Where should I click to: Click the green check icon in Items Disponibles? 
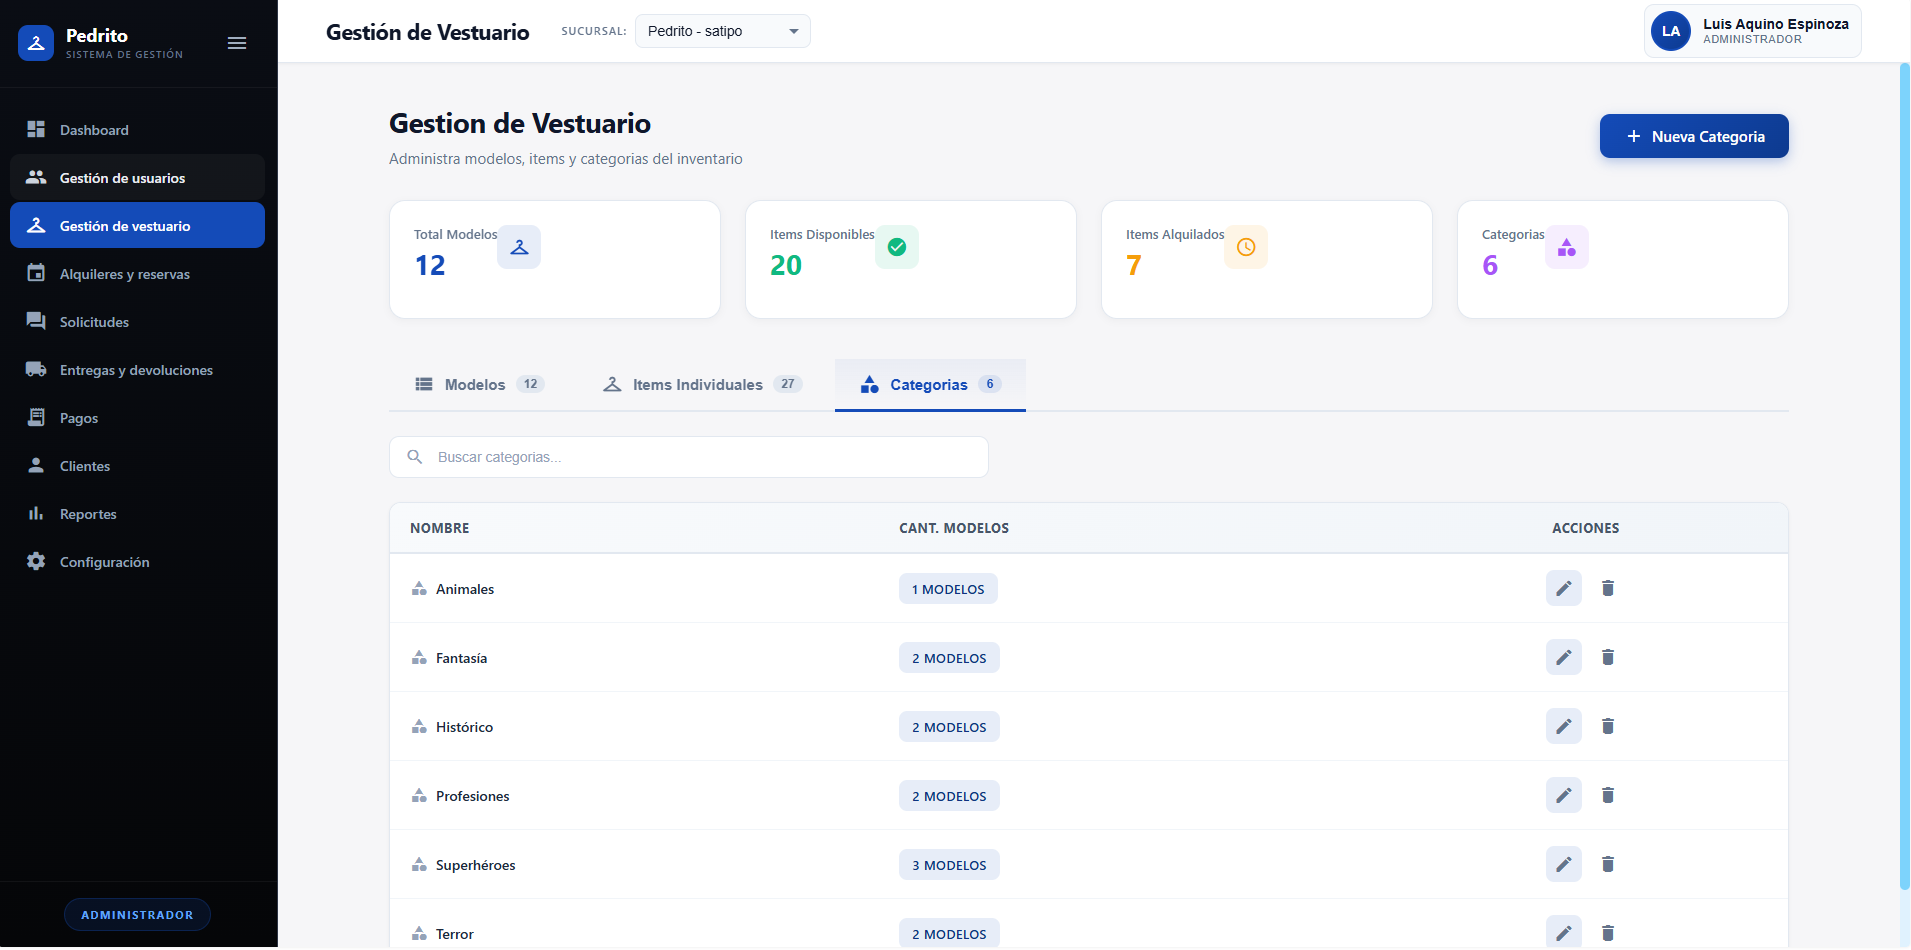(896, 247)
